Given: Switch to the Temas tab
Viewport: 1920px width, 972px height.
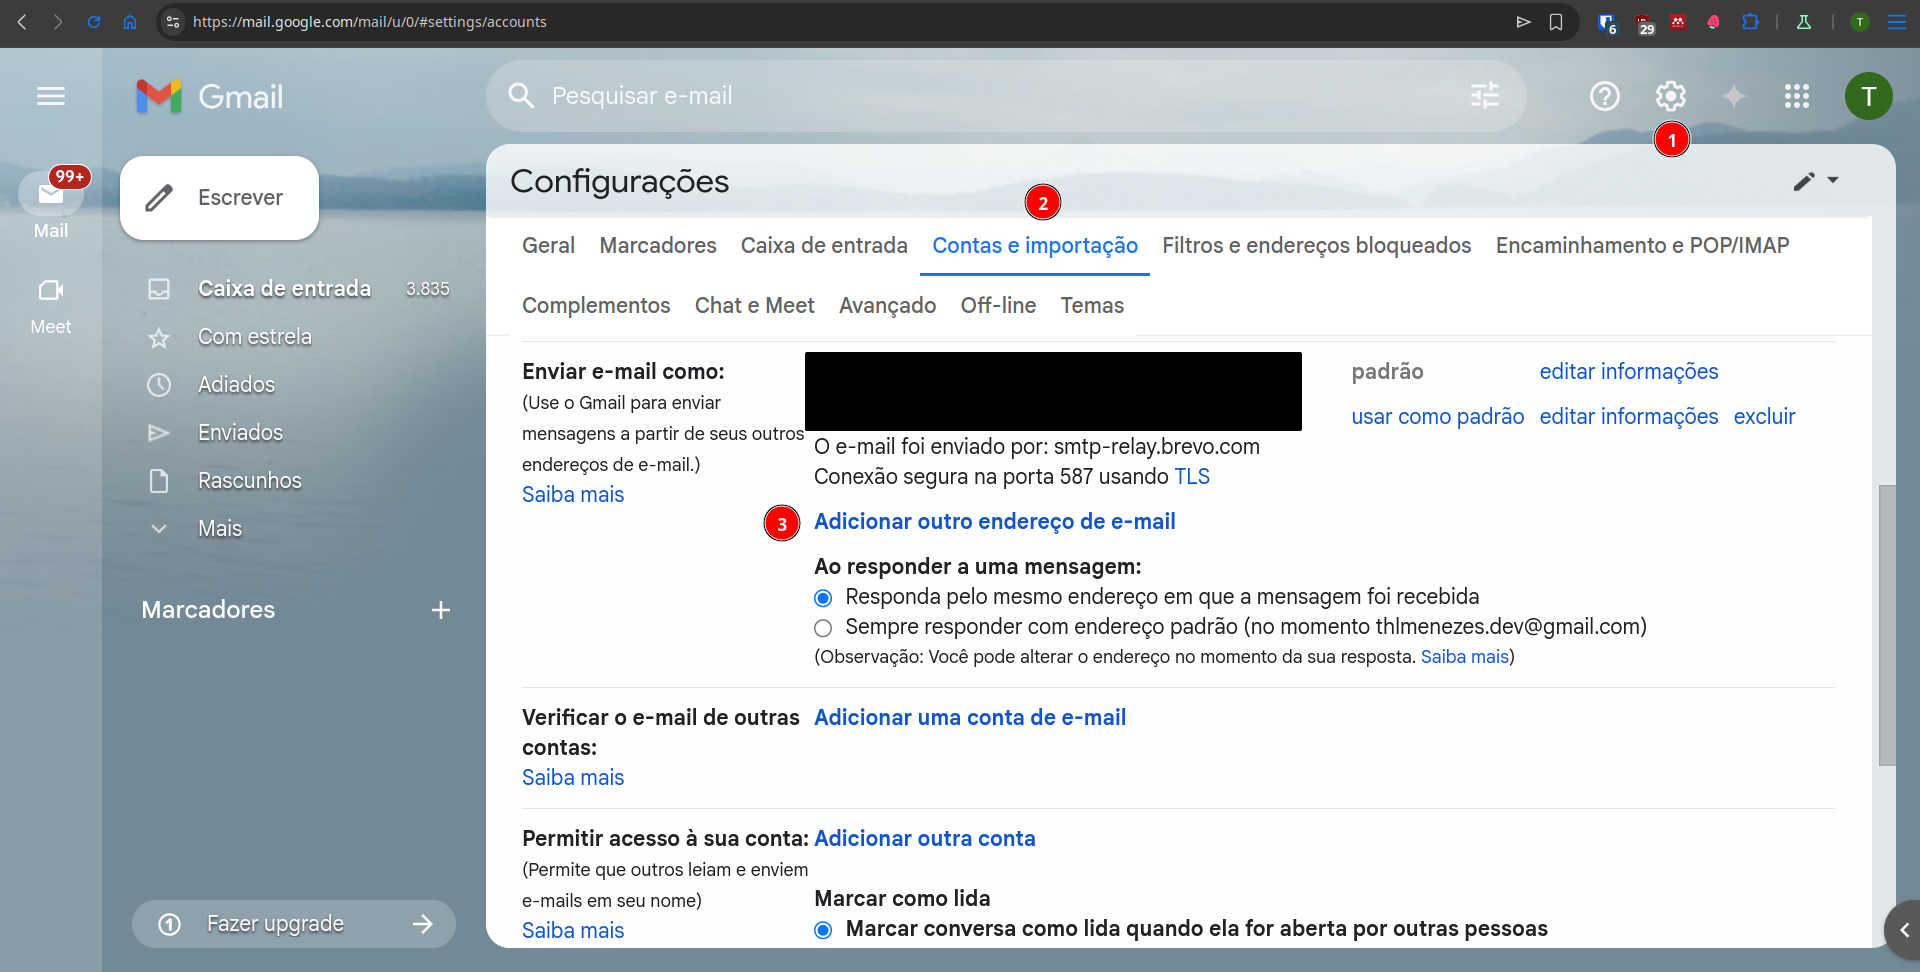Looking at the screenshot, I should pyautogui.click(x=1092, y=306).
